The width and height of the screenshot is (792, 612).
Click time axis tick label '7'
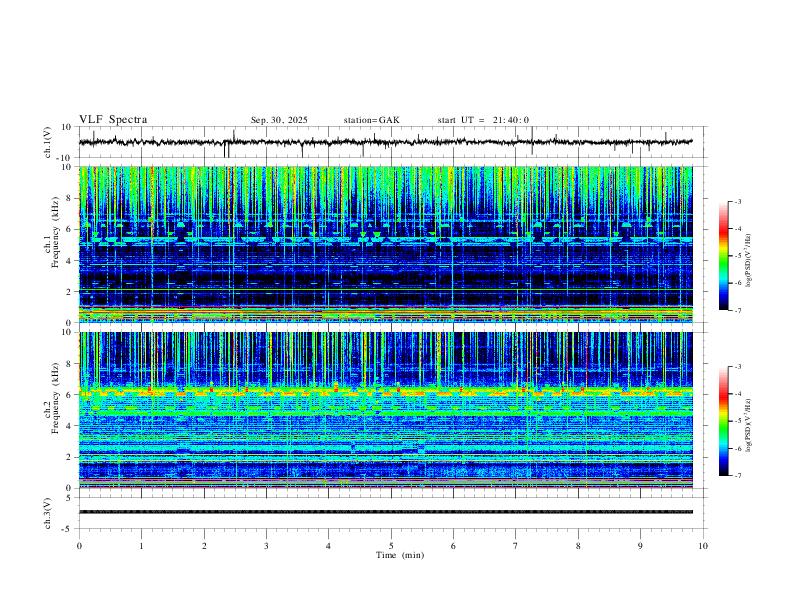pyautogui.click(x=516, y=546)
